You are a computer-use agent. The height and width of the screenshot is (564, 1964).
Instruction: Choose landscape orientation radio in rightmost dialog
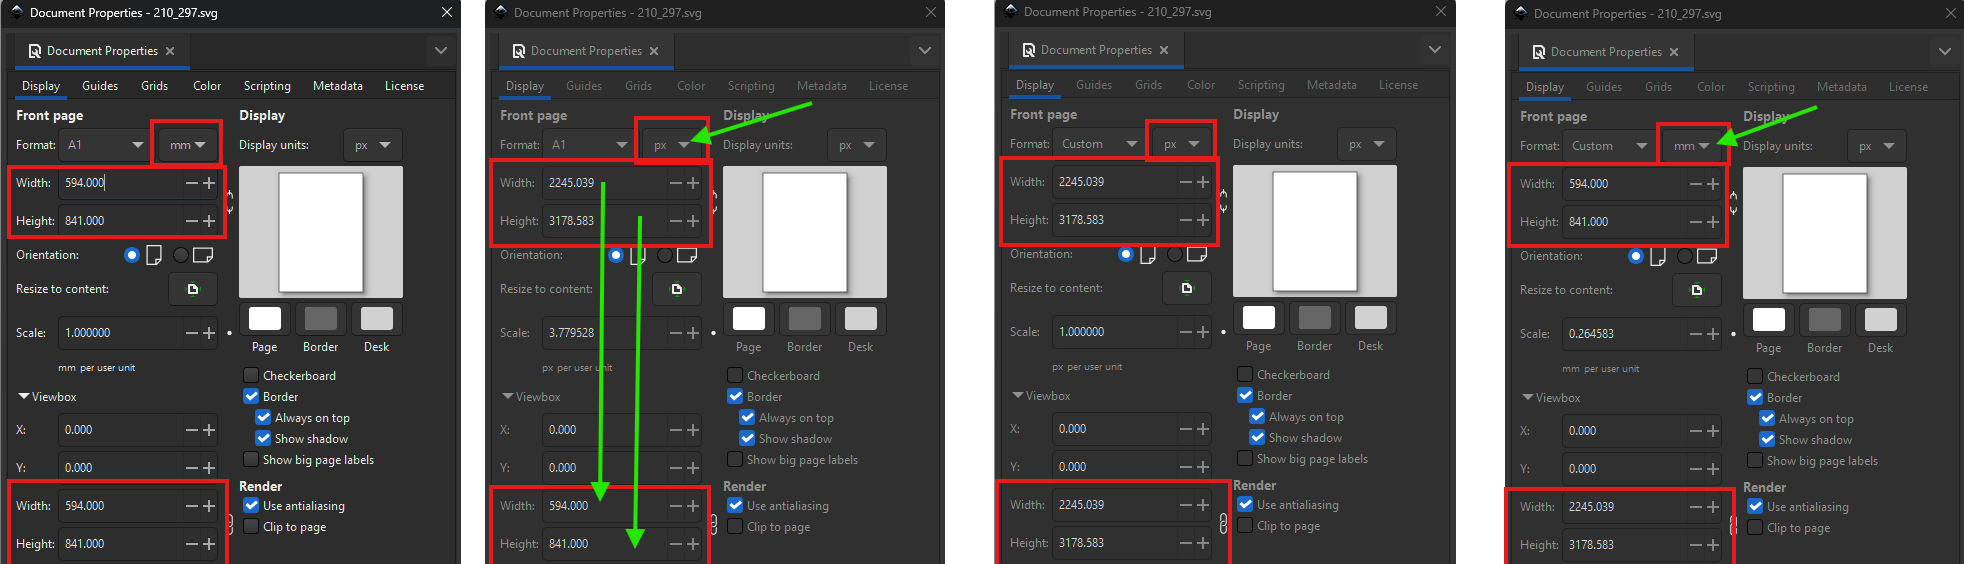click(x=1685, y=256)
